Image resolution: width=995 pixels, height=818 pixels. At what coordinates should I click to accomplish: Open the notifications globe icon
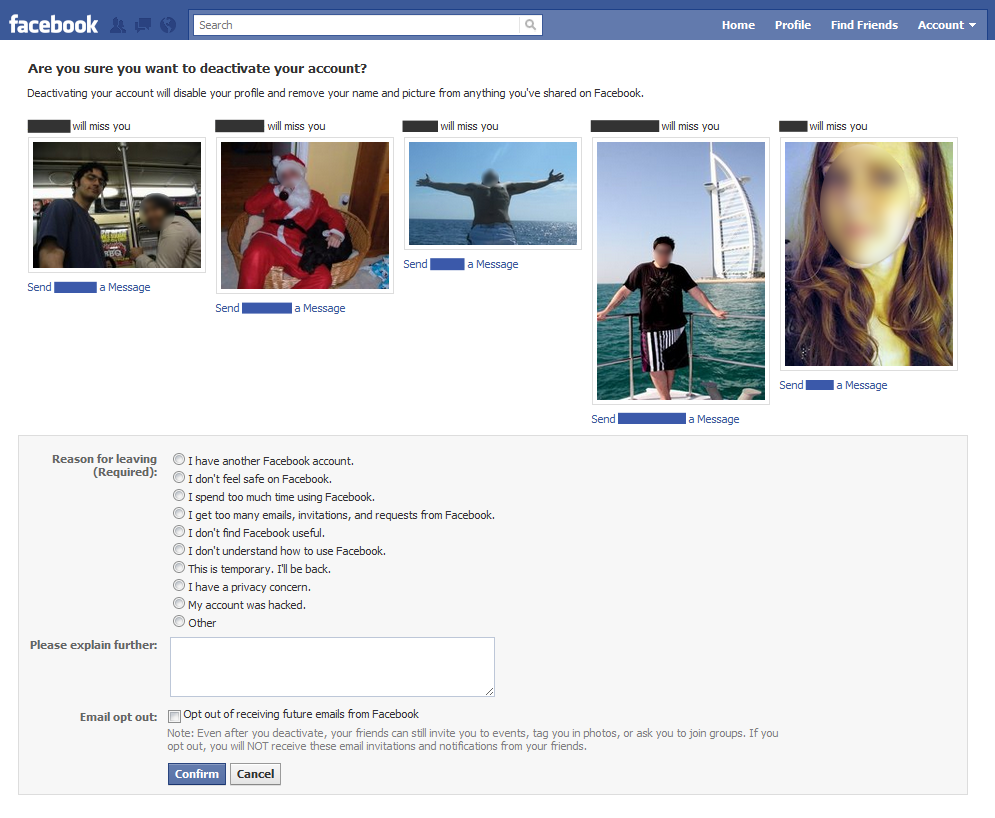pos(168,25)
